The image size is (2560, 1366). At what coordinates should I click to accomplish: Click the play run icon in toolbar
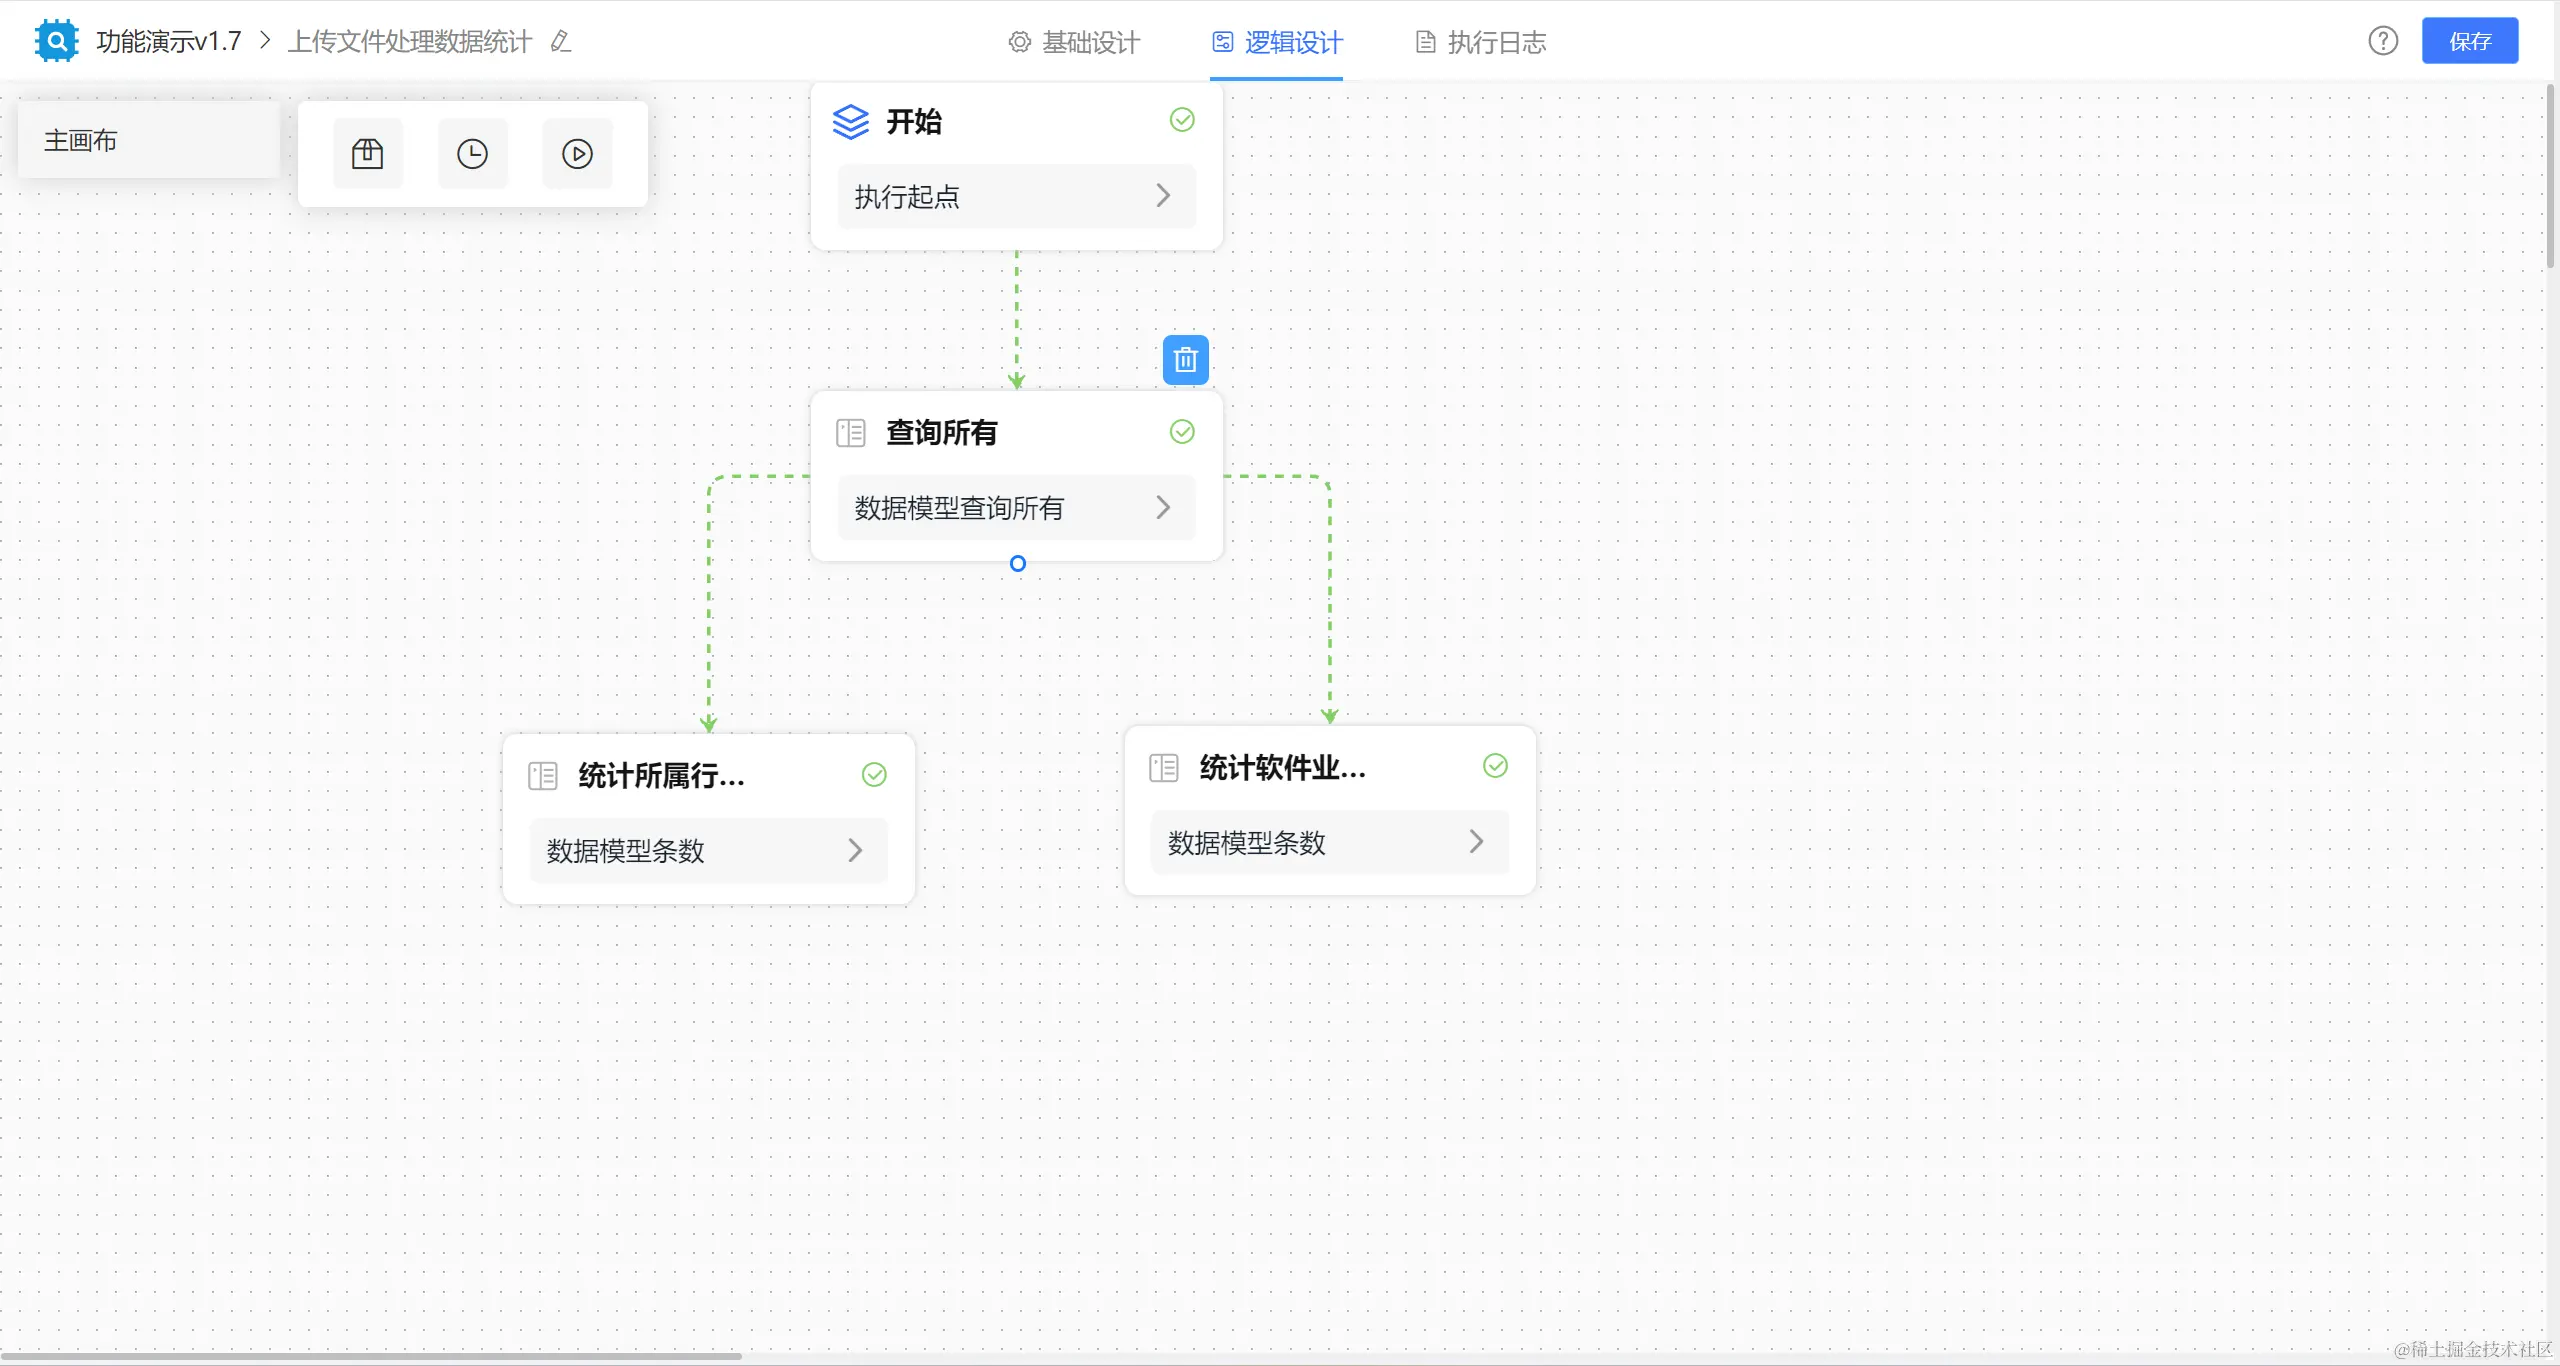(577, 154)
